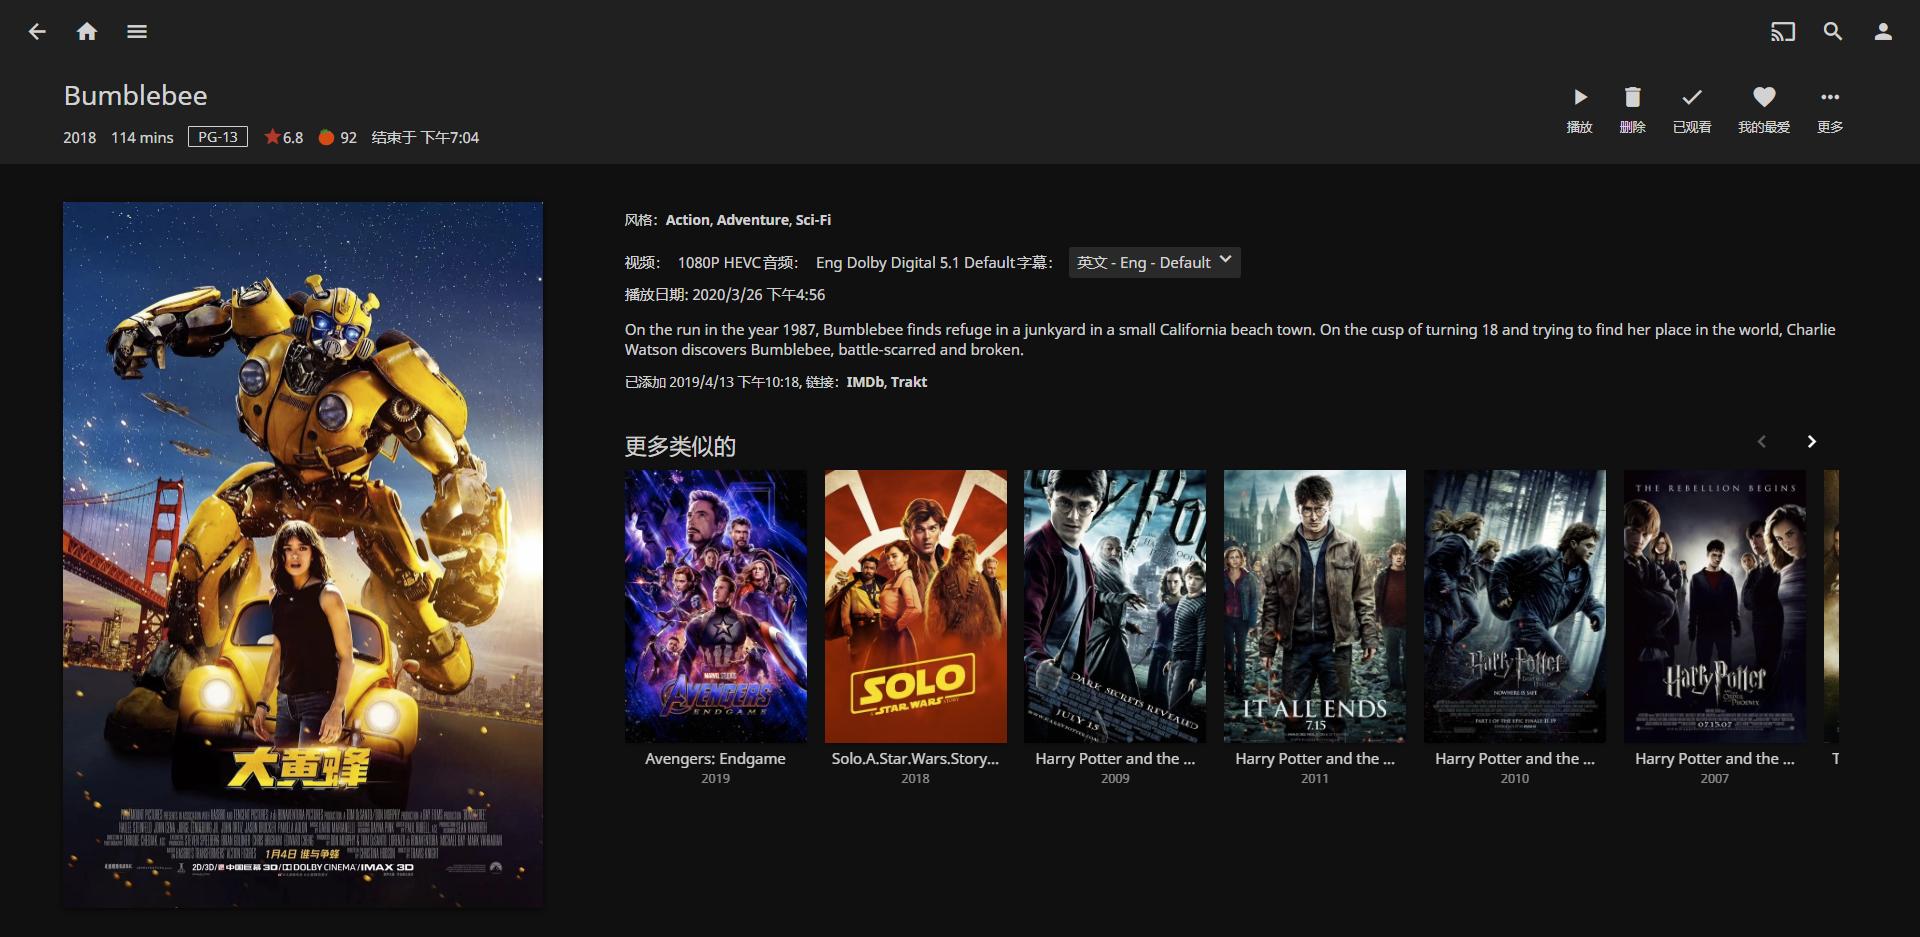Screen dimensions: 1920x937
Task: Open the Solo Star Wars Story poster
Action: pyautogui.click(x=916, y=606)
